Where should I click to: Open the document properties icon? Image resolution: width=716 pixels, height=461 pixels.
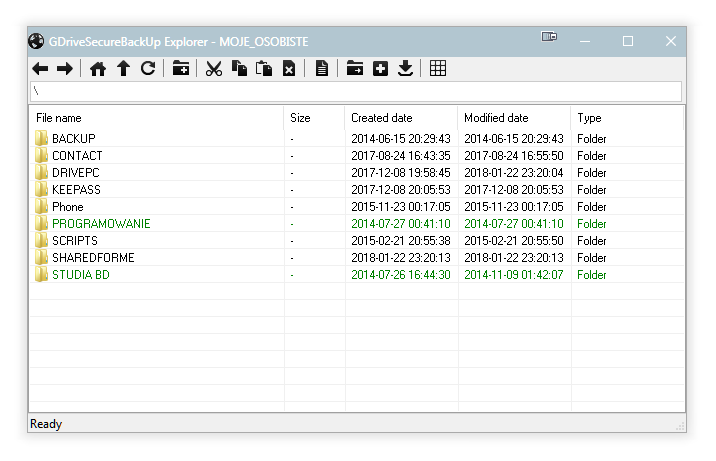tap(322, 68)
